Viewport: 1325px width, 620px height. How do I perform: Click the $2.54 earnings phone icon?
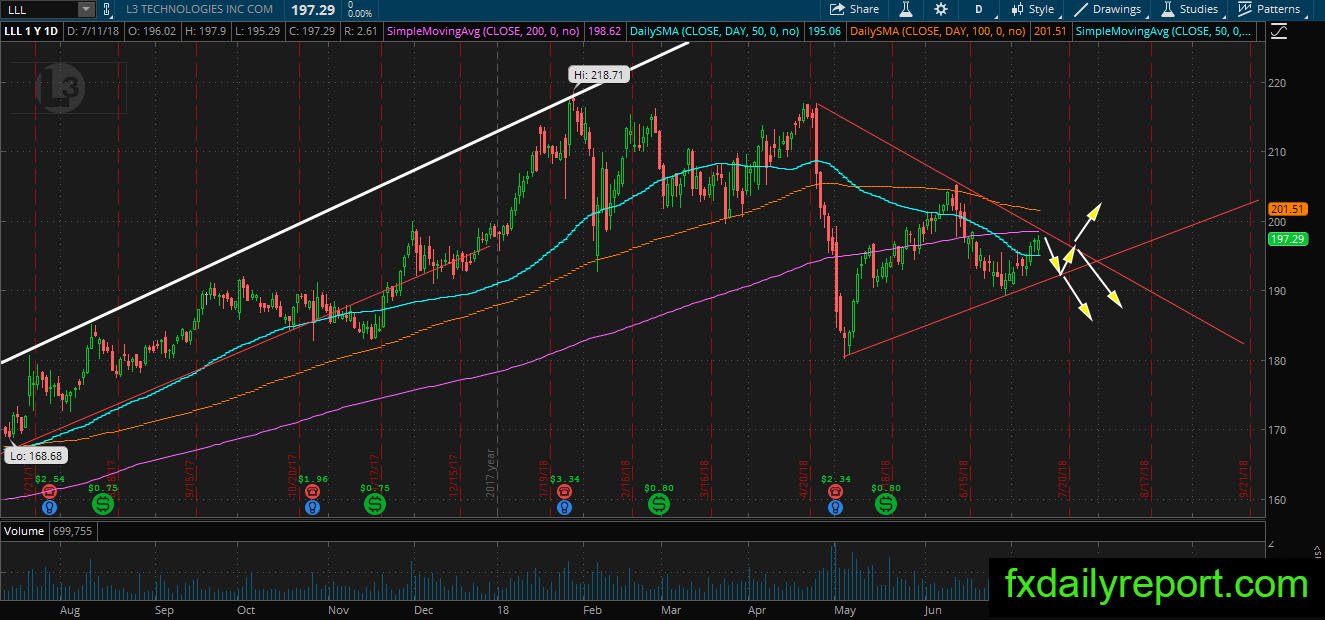(x=49, y=492)
